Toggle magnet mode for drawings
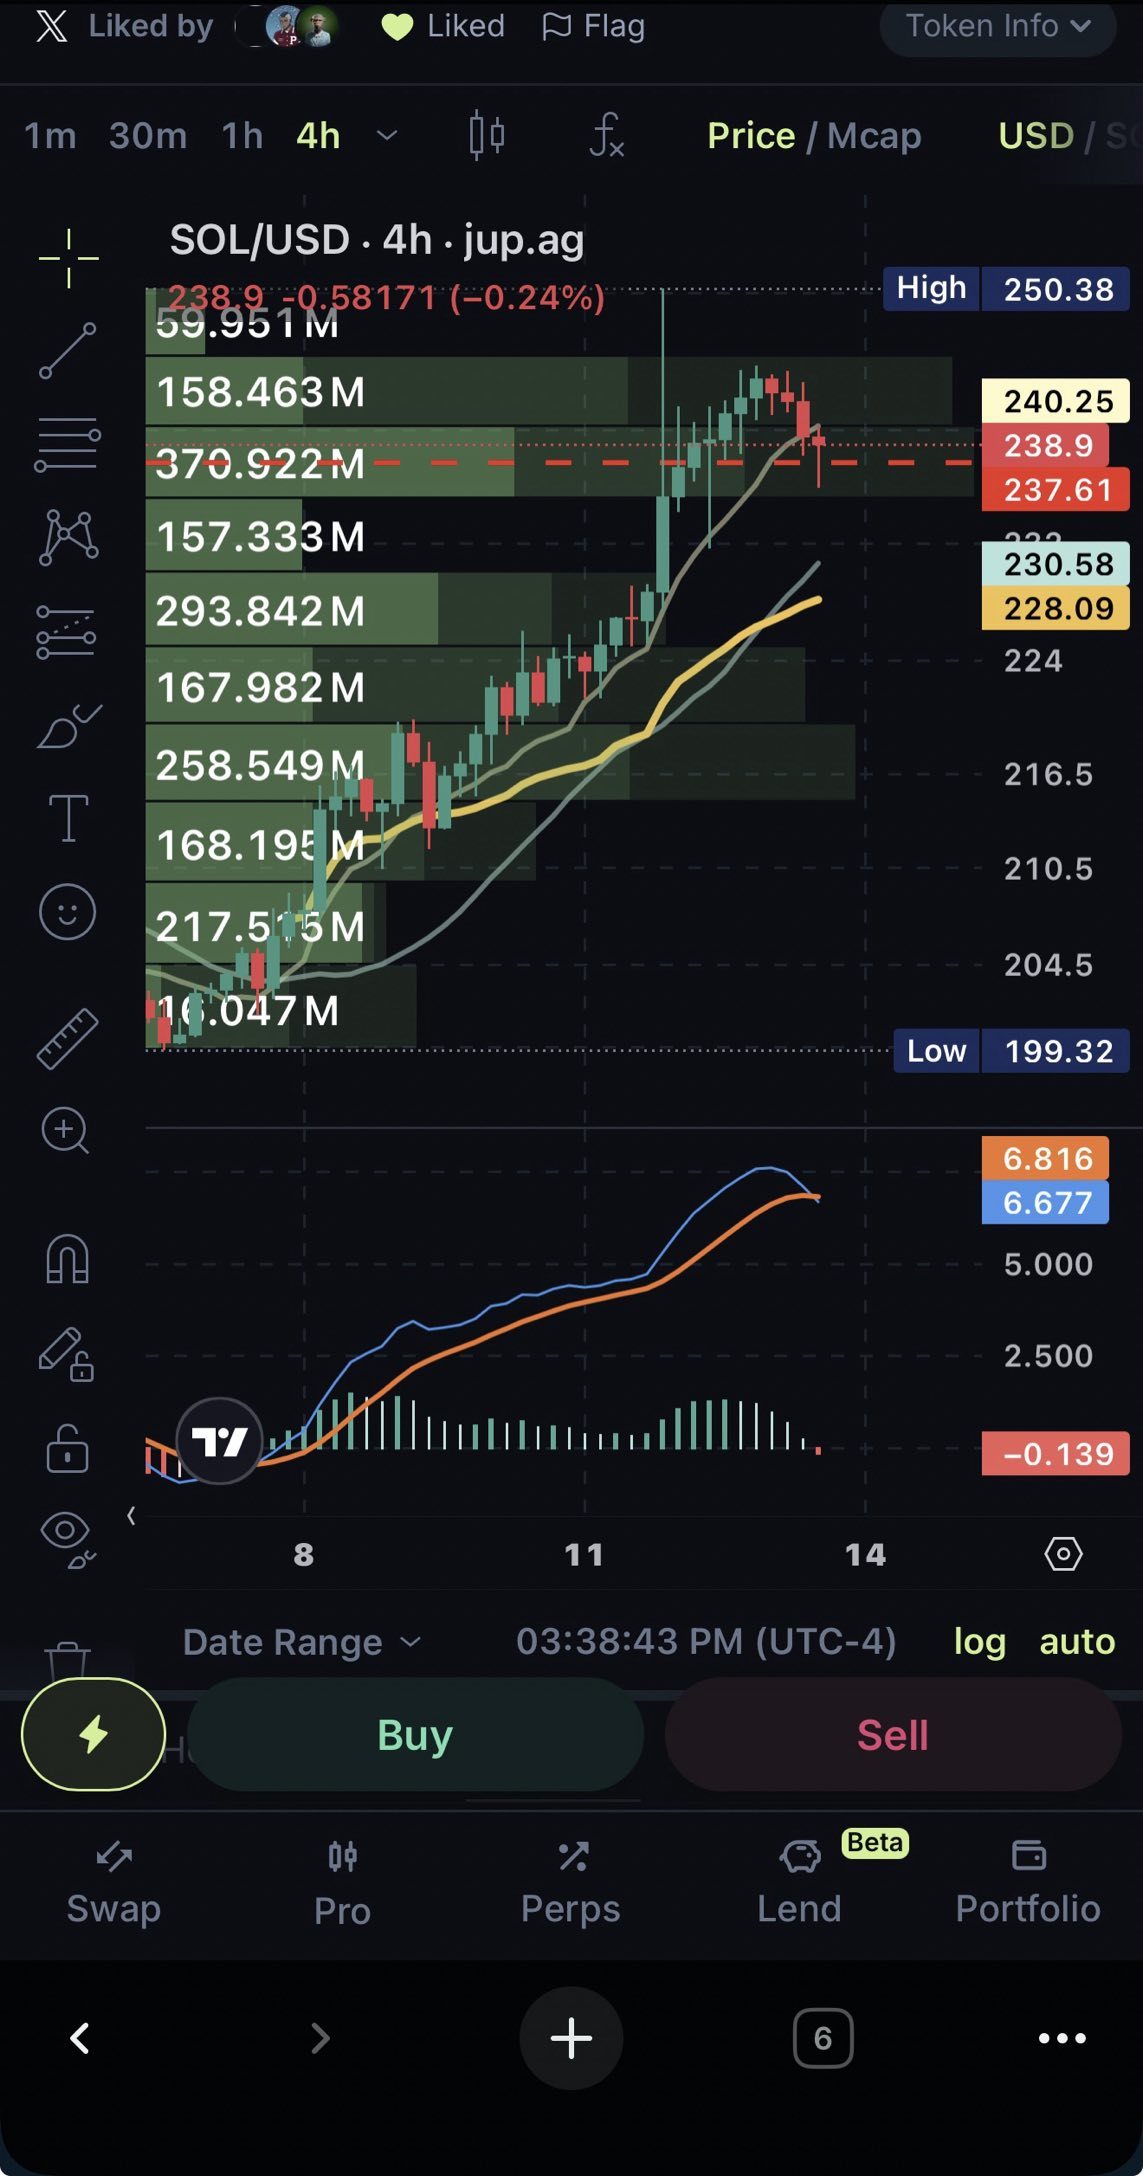This screenshot has width=1143, height=2176. point(68,1258)
